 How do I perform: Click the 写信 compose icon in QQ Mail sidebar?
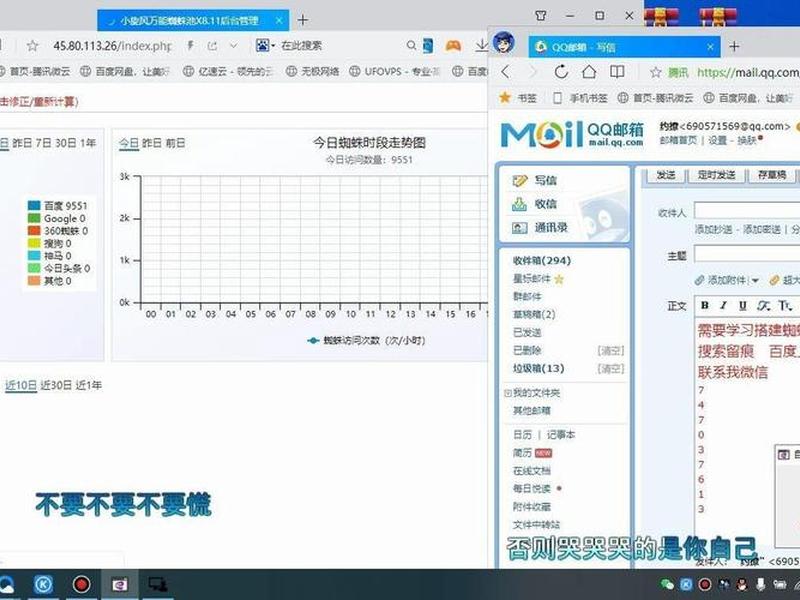pyautogui.click(x=519, y=181)
